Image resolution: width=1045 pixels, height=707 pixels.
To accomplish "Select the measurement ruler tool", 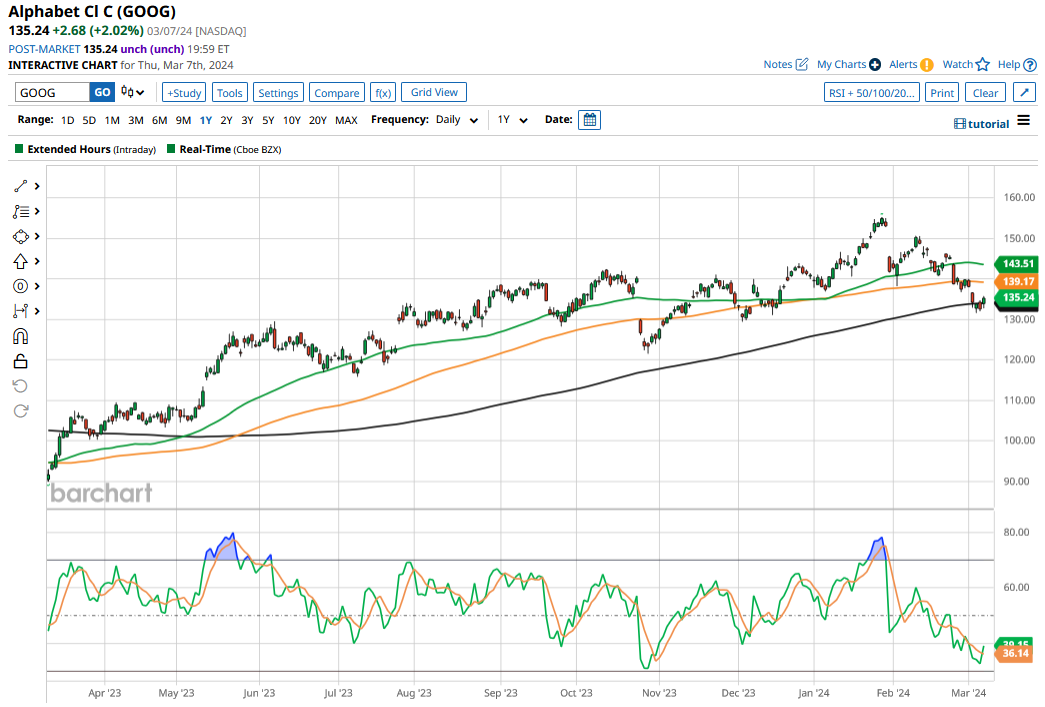I will [21, 311].
